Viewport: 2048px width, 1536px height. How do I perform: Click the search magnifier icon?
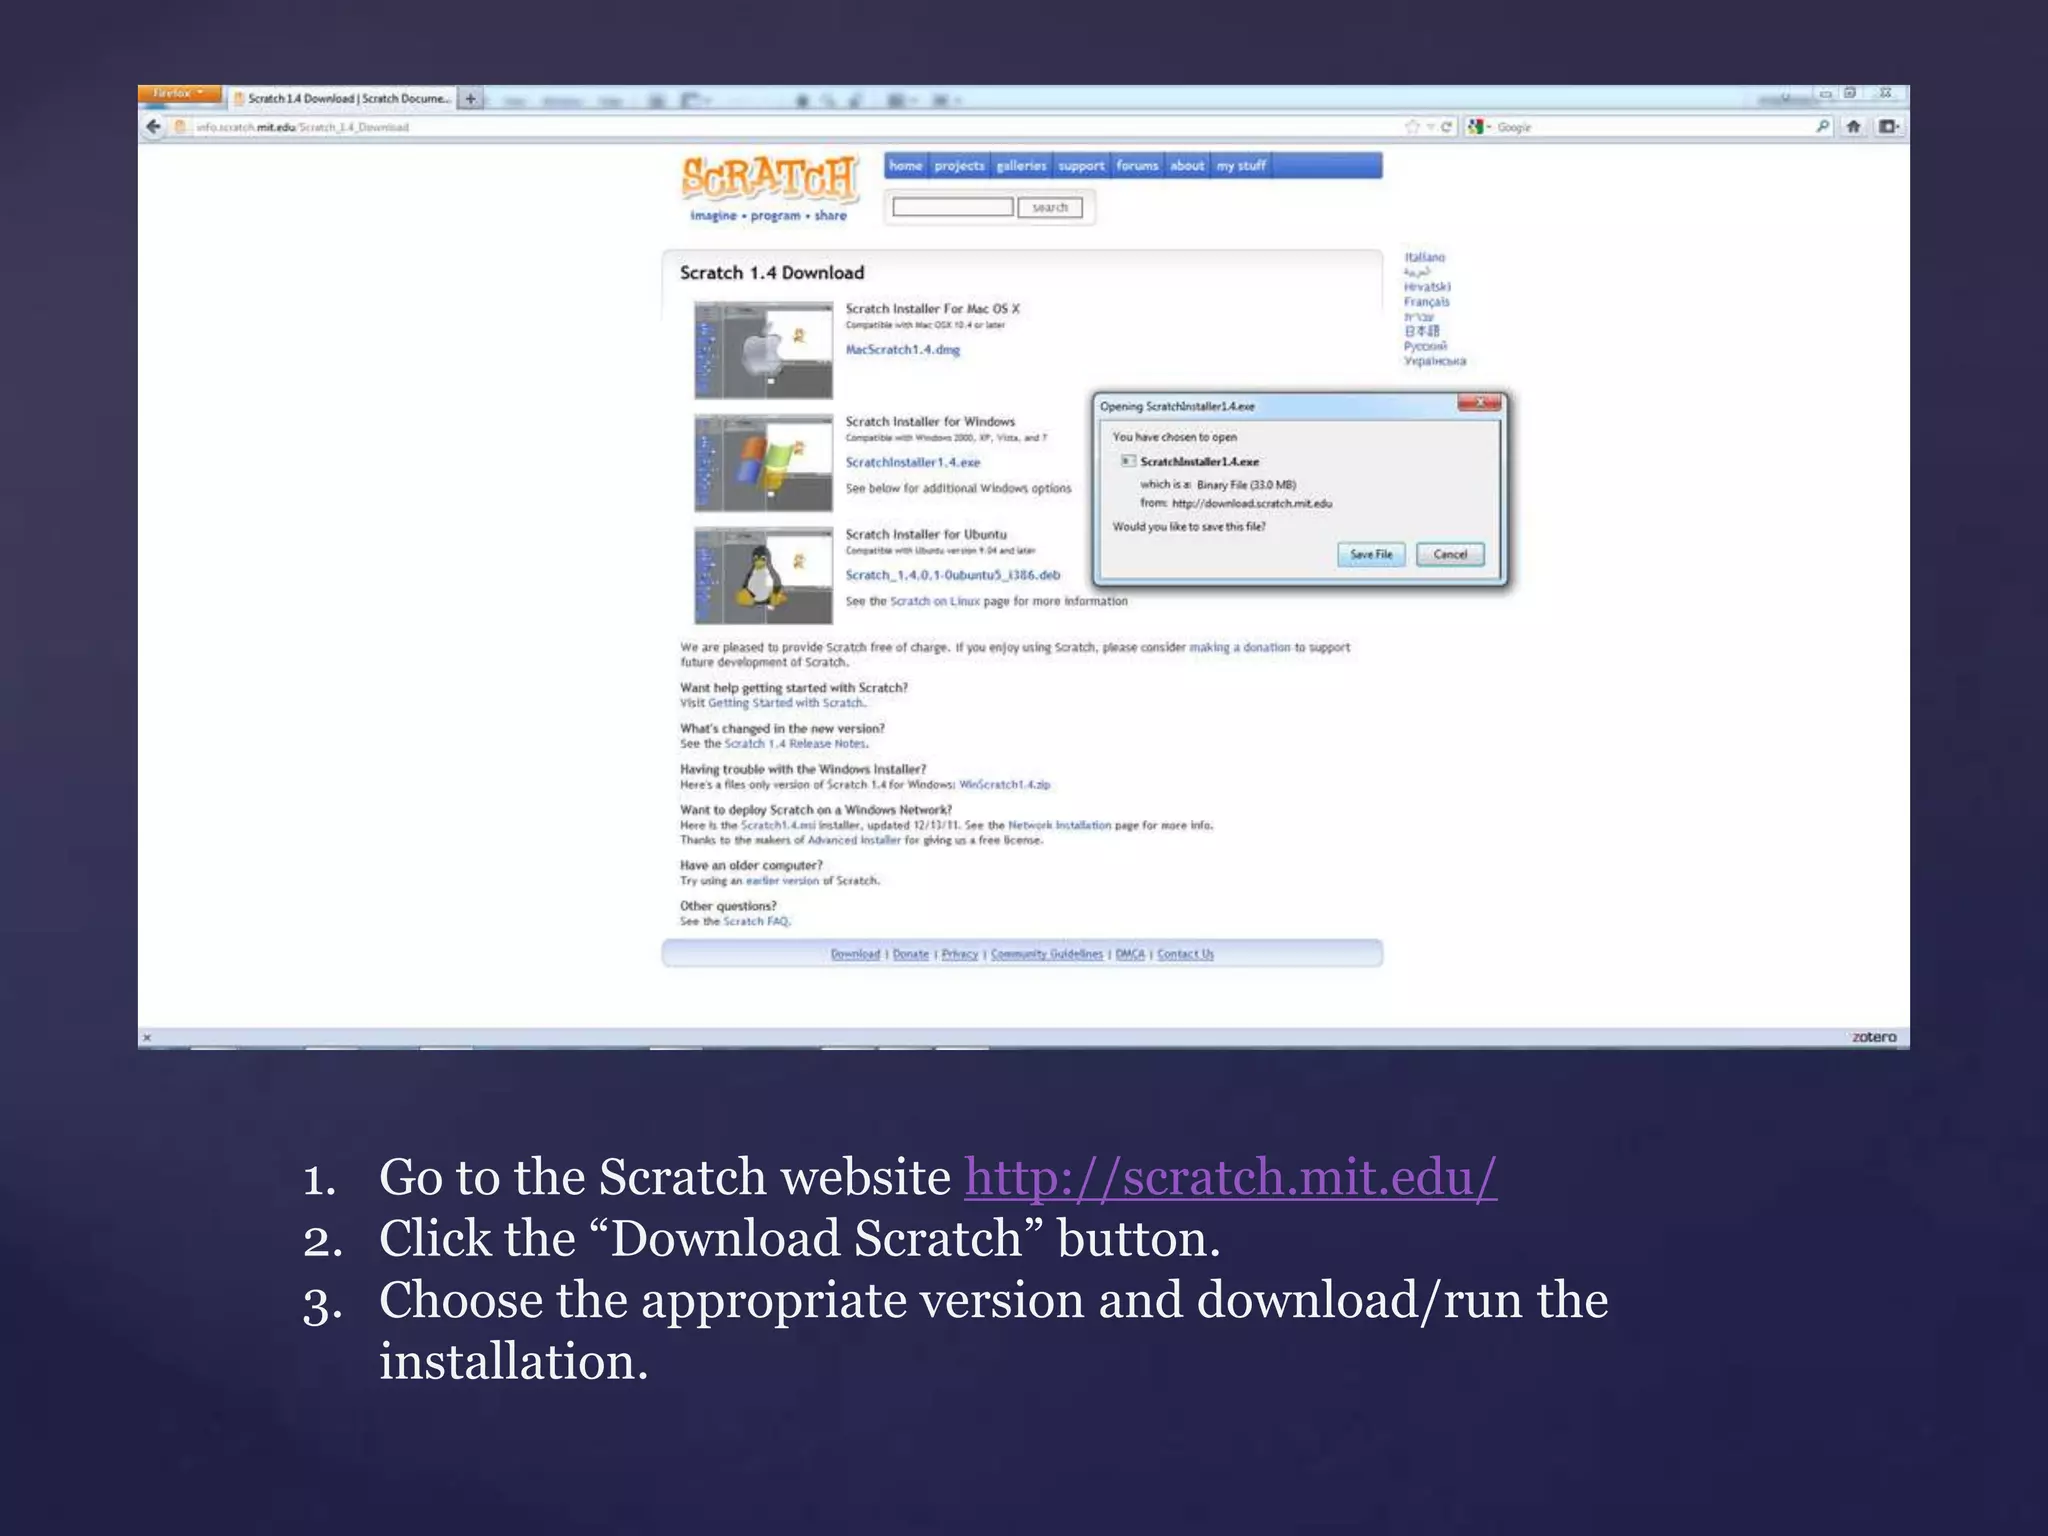pyautogui.click(x=1822, y=126)
